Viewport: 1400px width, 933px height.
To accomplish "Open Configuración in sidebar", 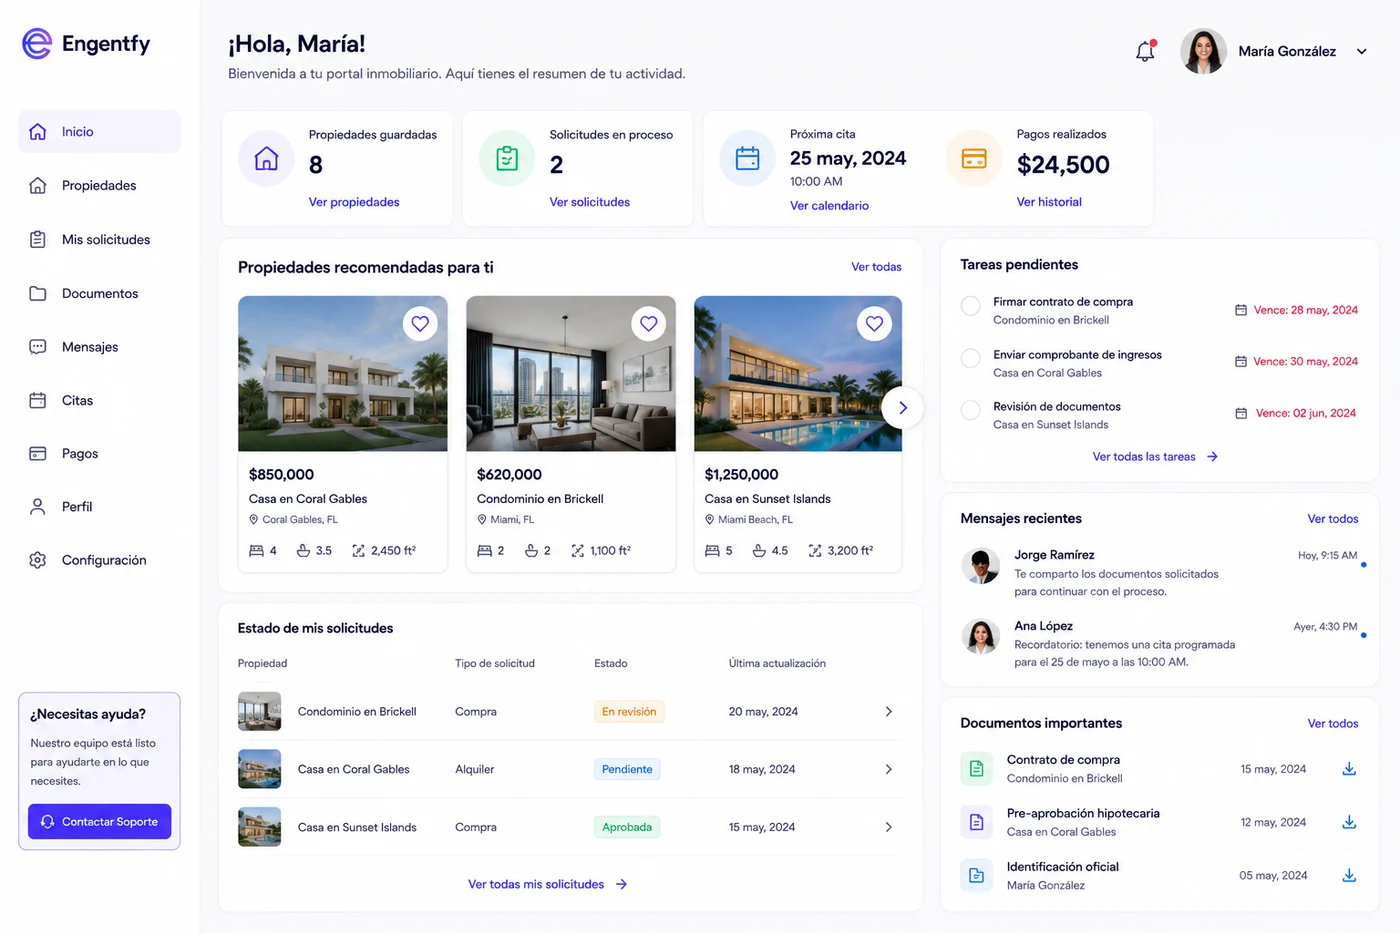I will coord(99,560).
